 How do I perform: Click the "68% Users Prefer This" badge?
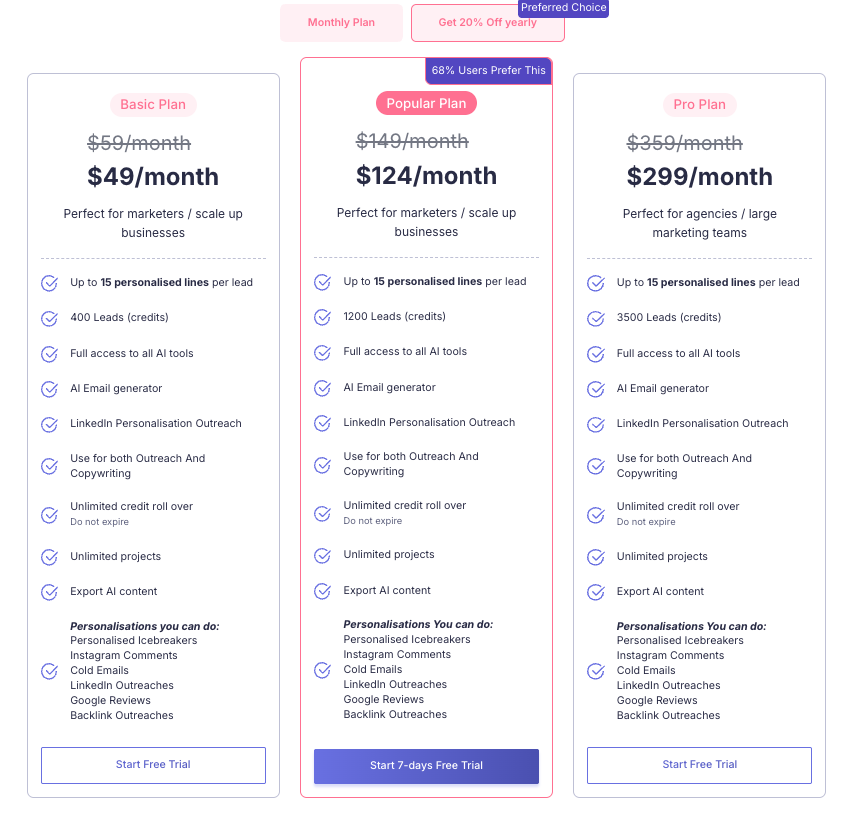[x=488, y=70]
